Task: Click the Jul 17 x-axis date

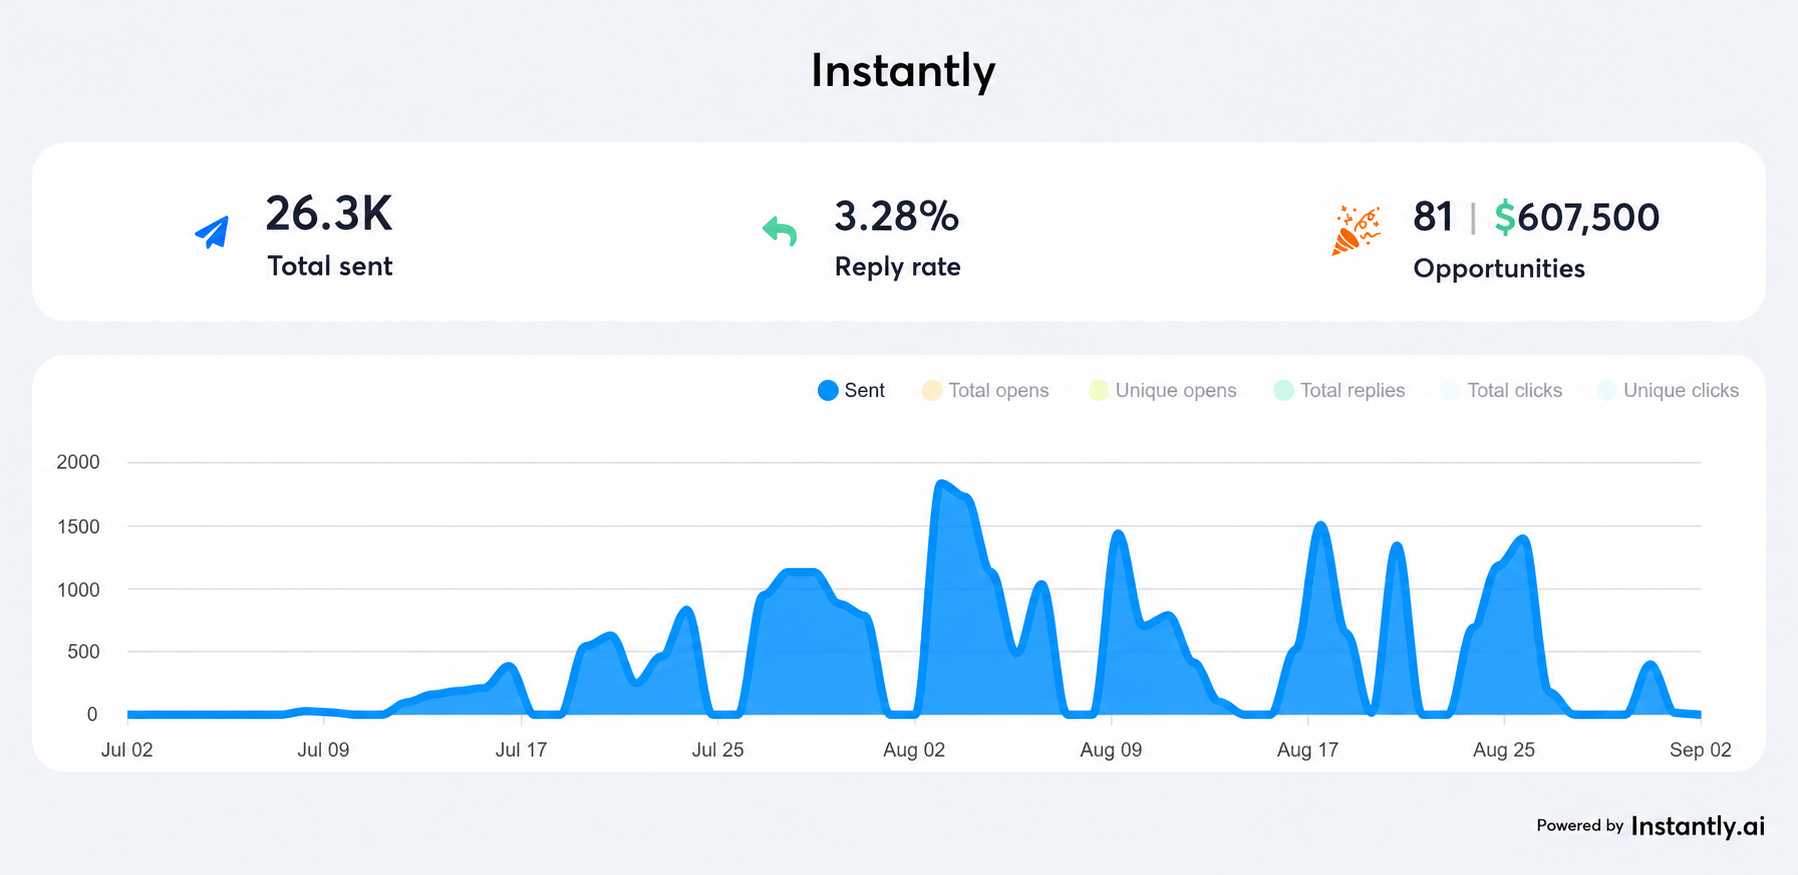Action: (521, 750)
